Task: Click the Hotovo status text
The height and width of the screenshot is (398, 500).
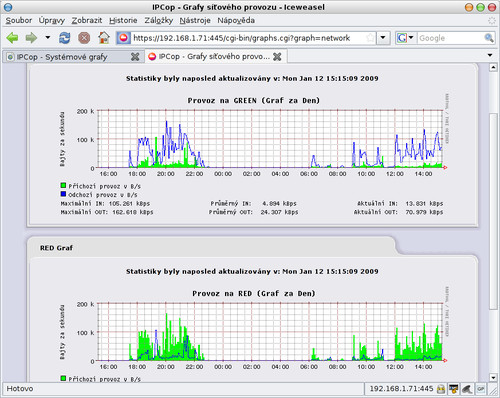Action: pos(20,389)
